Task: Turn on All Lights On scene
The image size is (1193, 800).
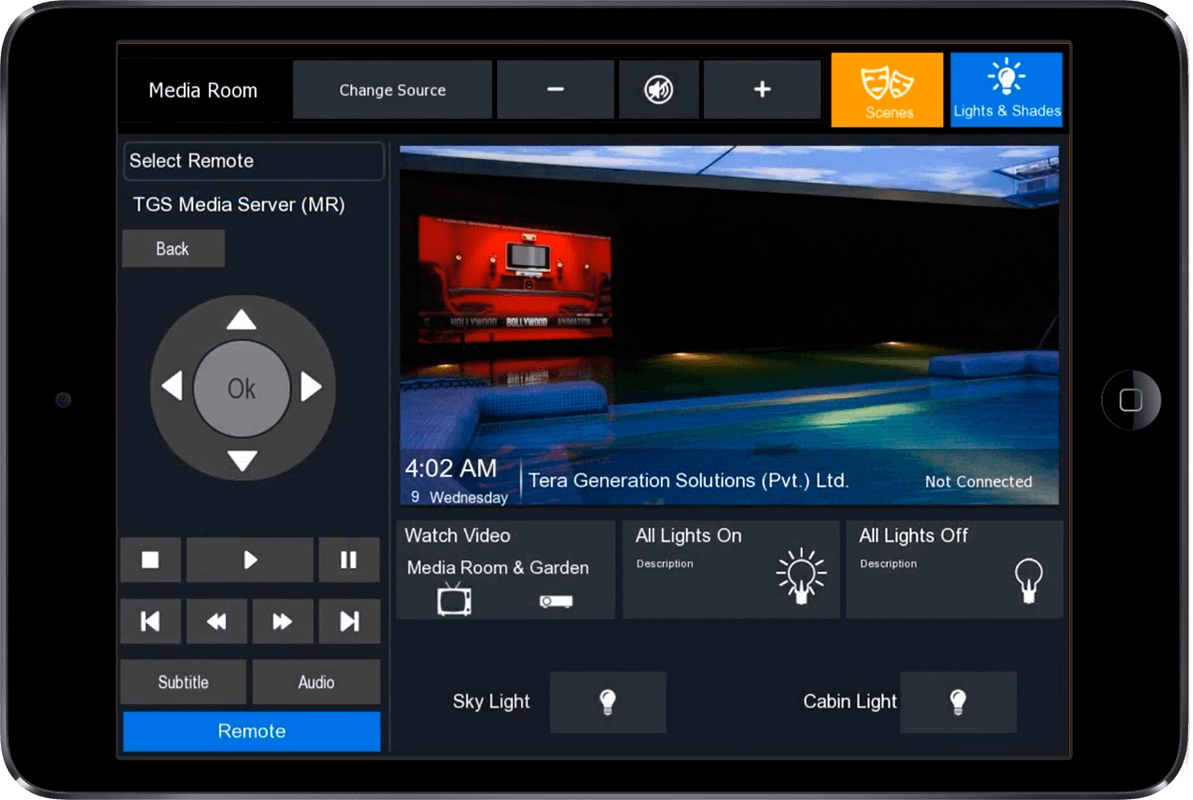Action: point(731,569)
